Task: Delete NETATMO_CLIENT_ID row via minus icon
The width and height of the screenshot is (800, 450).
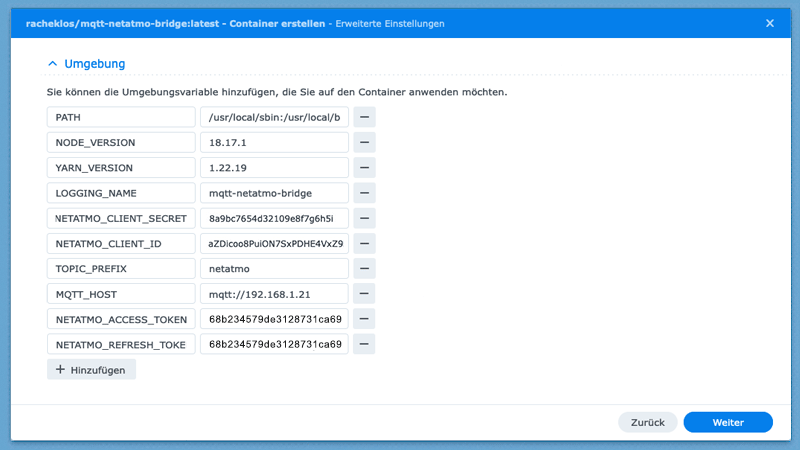Action: [364, 243]
